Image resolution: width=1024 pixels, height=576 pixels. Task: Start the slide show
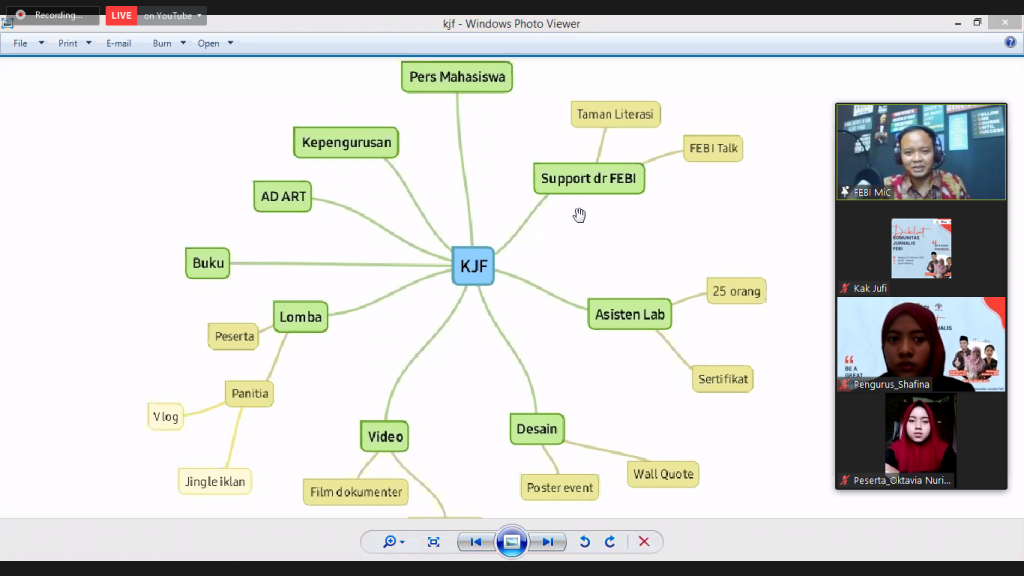pyautogui.click(x=511, y=542)
